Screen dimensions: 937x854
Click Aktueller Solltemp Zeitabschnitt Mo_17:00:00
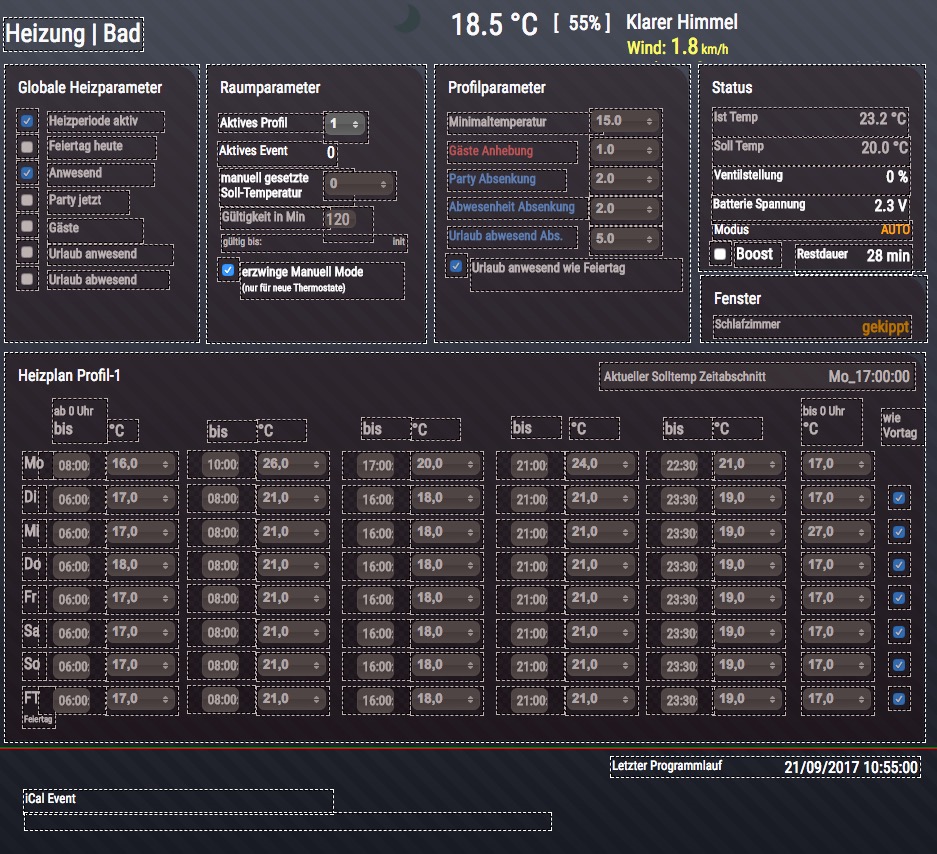(x=757, y=377)
